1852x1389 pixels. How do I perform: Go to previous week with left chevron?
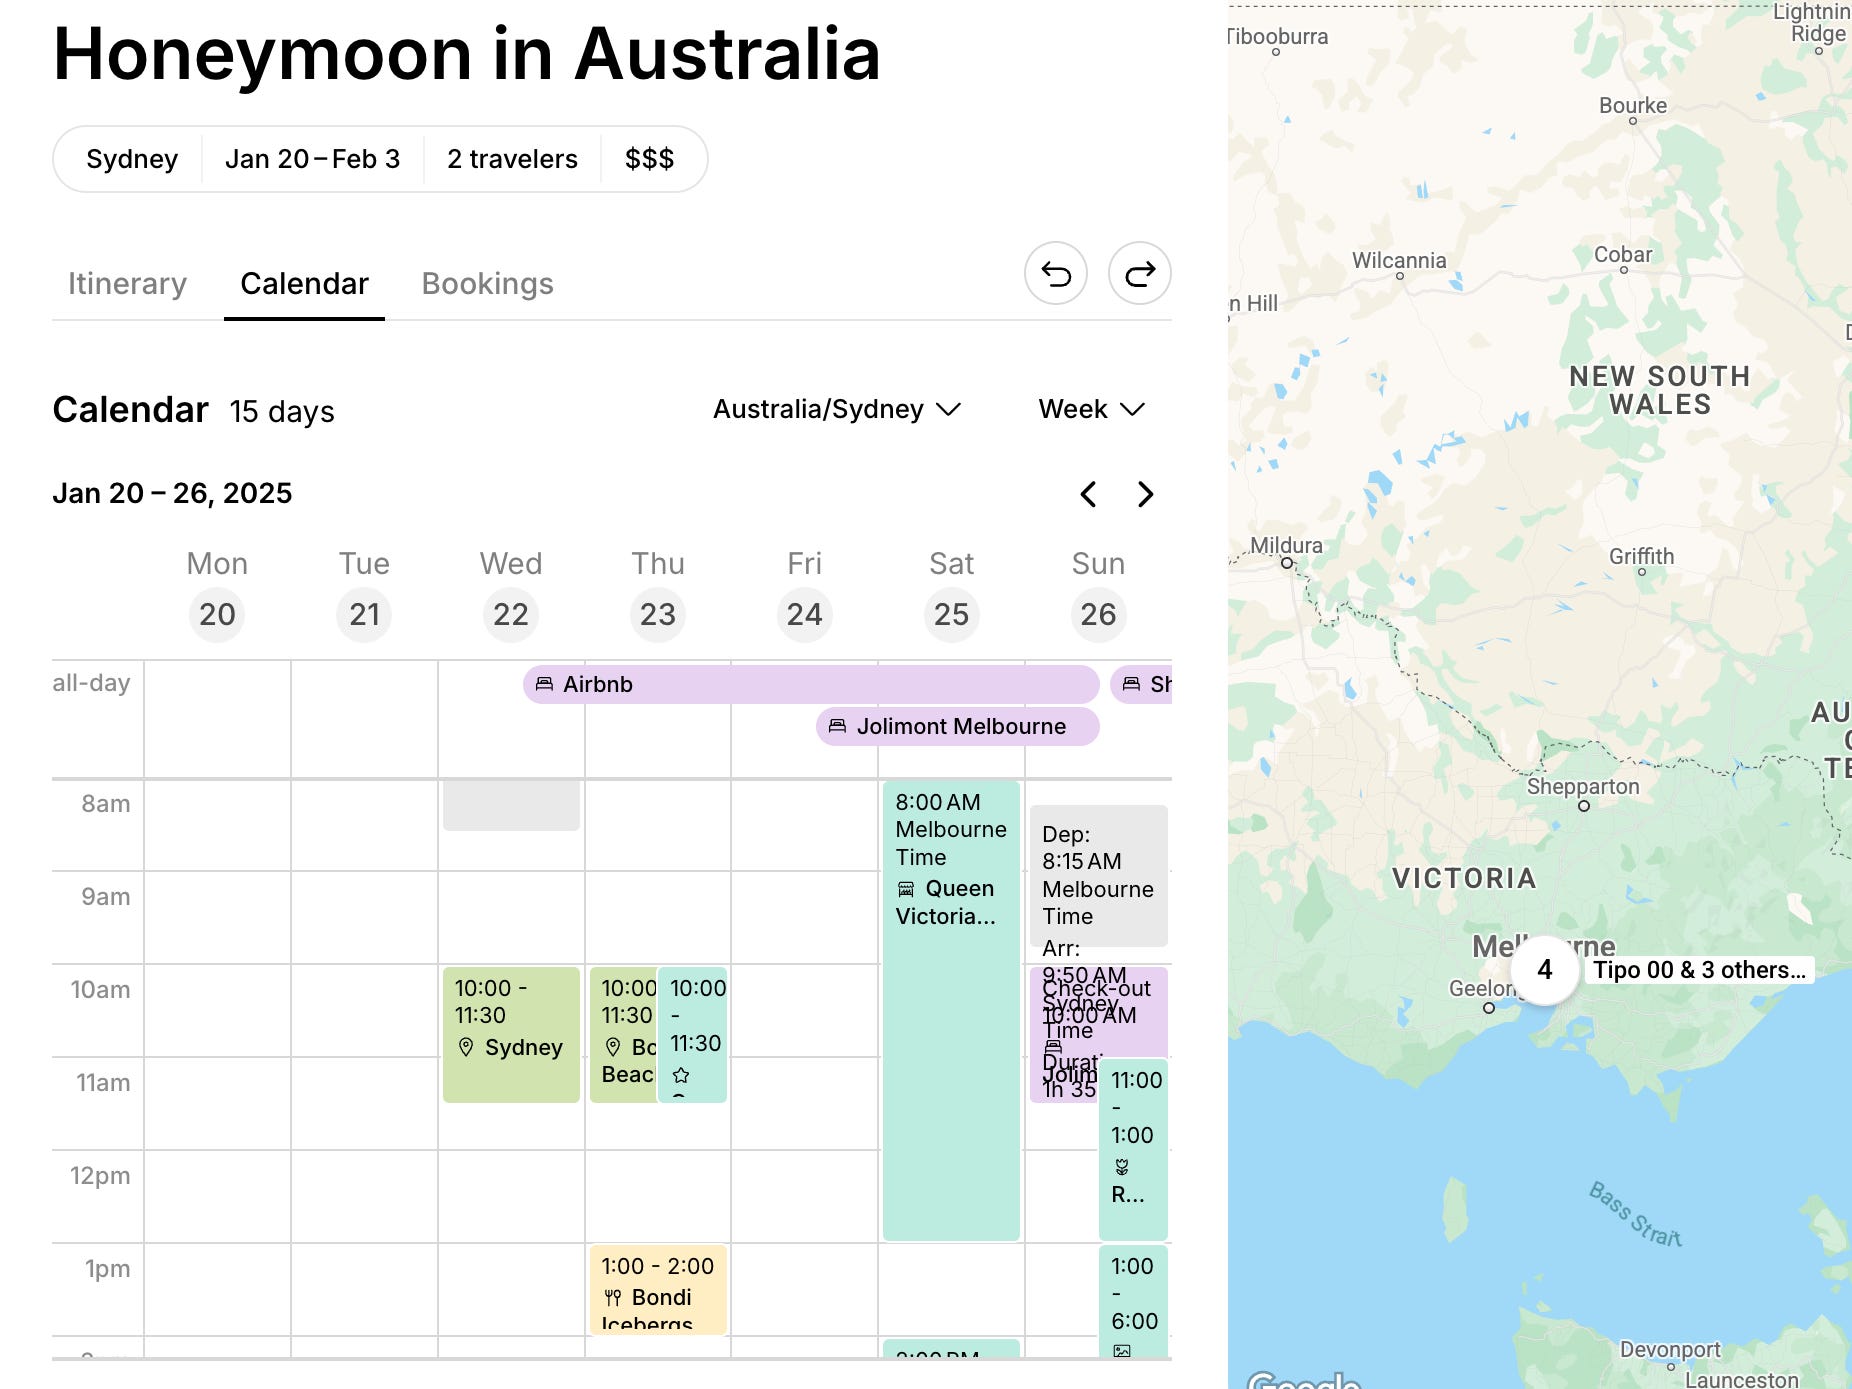(x=1089, y=494)
